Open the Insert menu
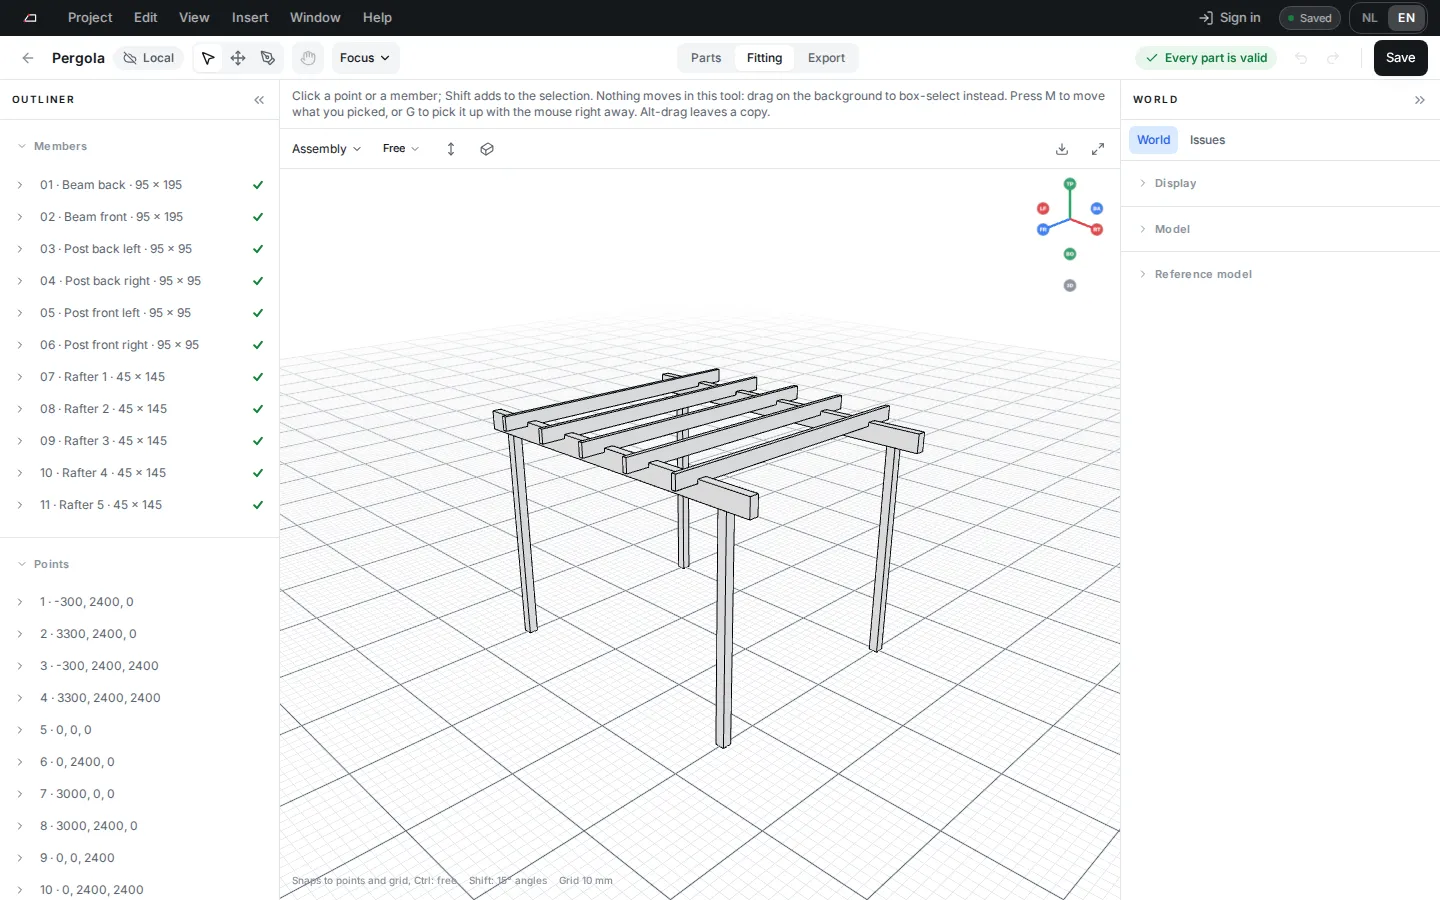Image resolution: width=1440 pixels, height=900 pixels. 250,18
